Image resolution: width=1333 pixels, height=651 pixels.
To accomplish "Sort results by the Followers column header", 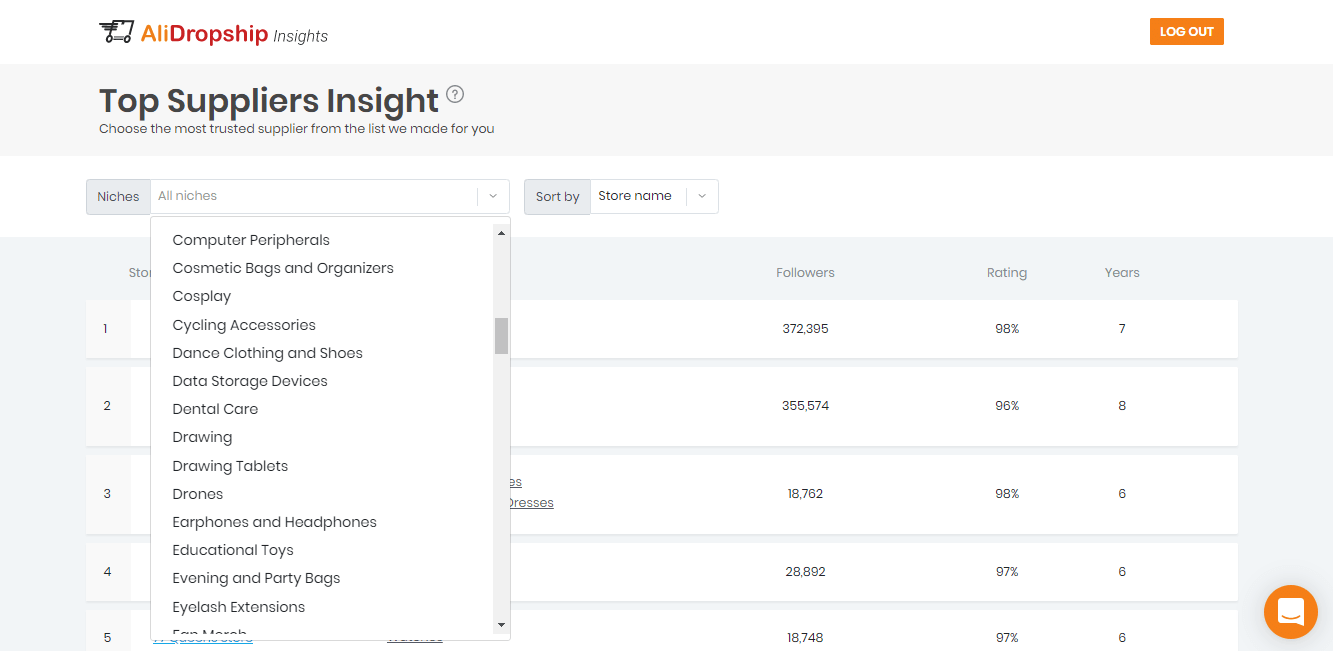I will (x=805, y=272).
